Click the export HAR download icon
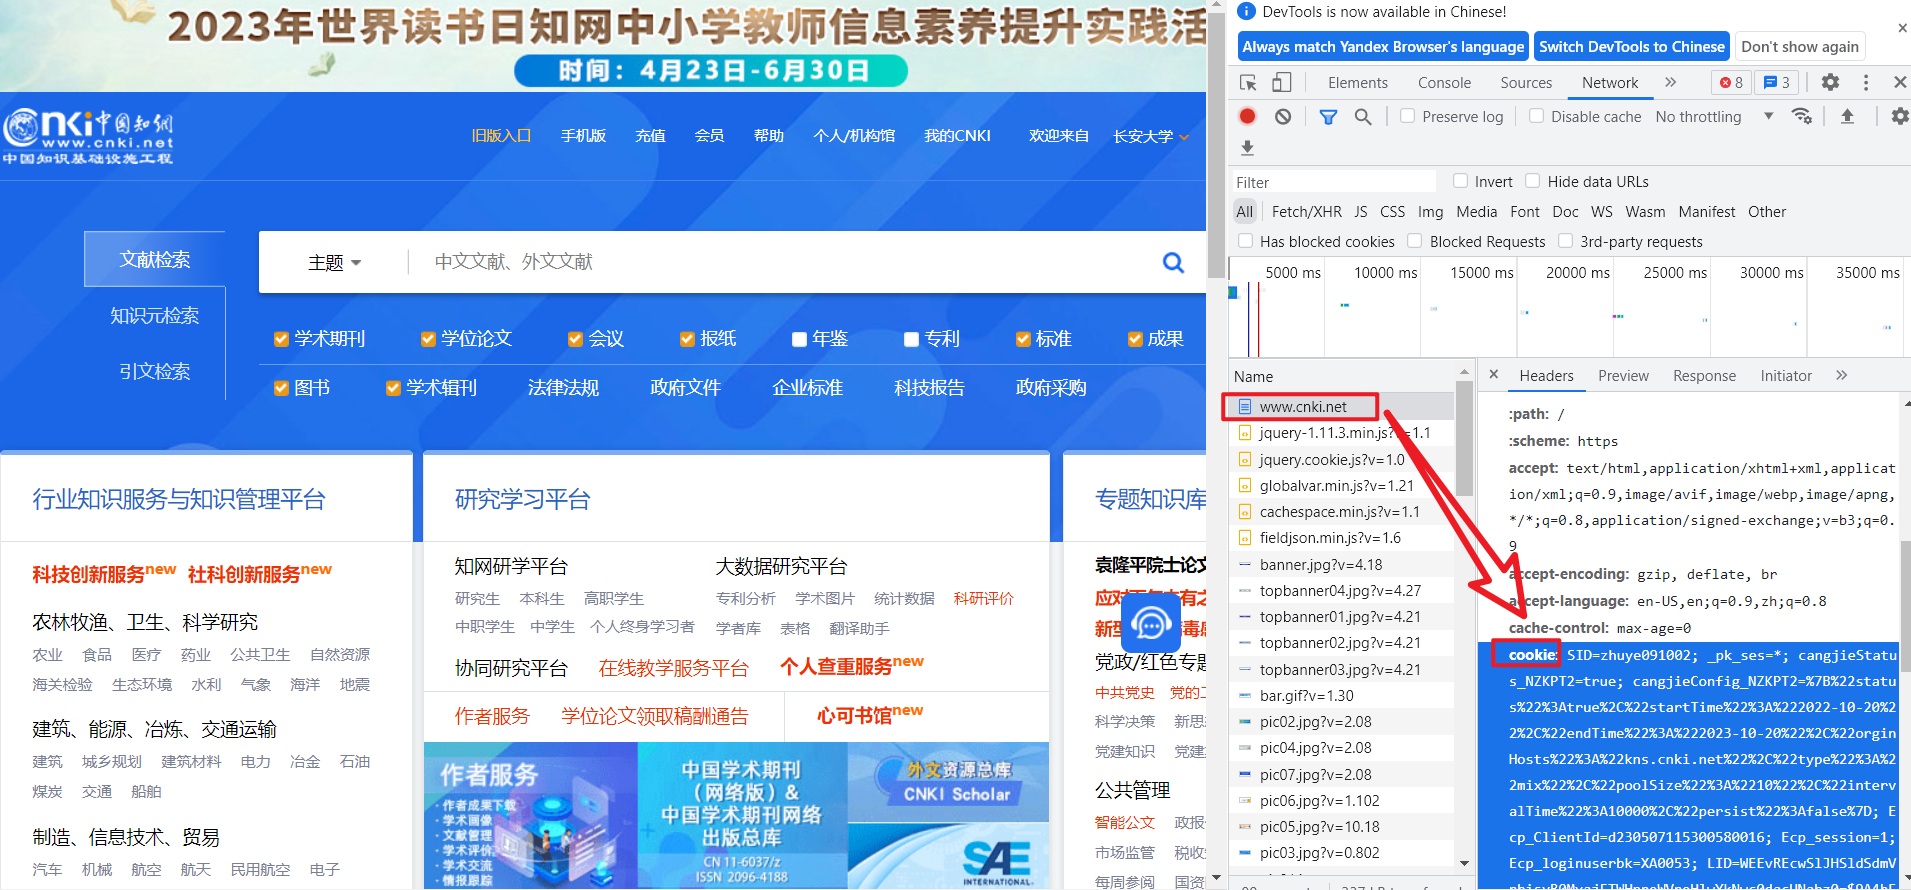 tap(1247, 148)
